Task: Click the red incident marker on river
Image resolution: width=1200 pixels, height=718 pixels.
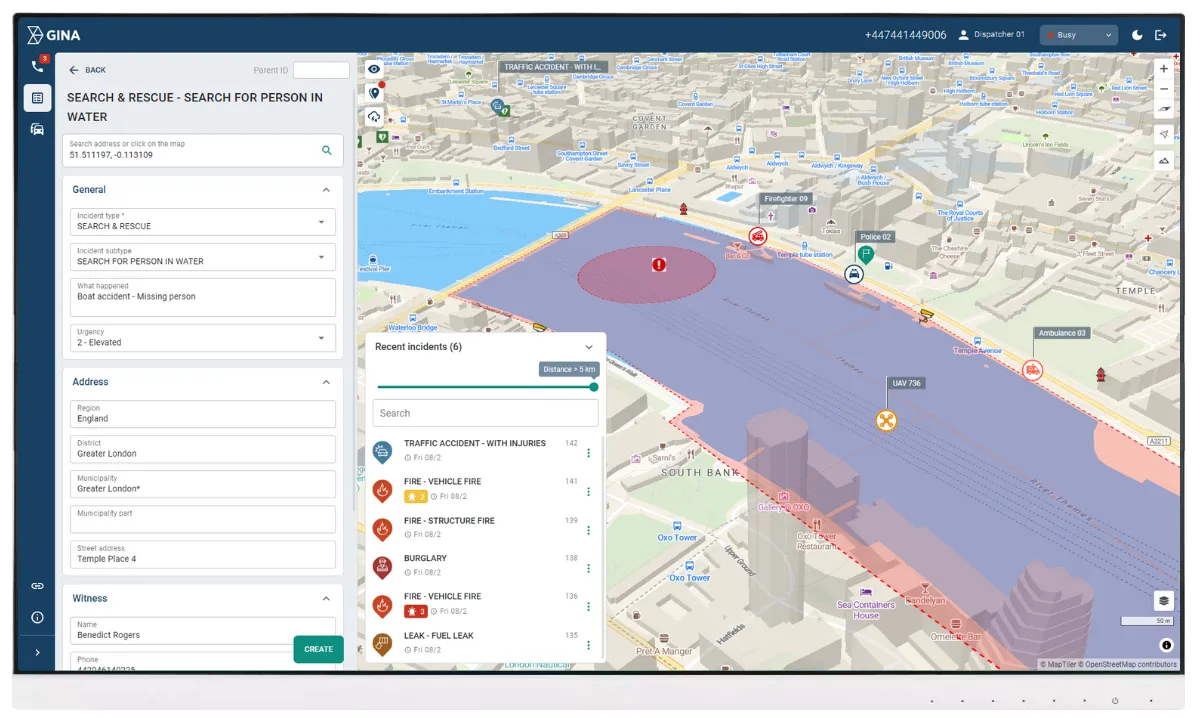Action: coord(658,265)
